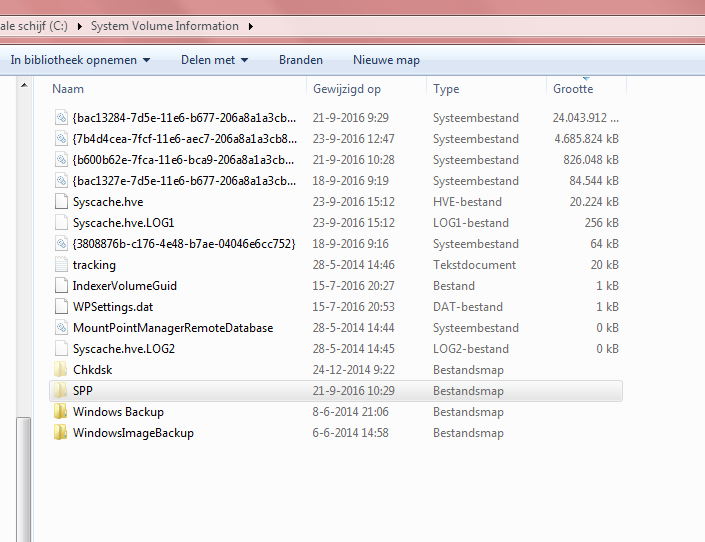Click icon of {b600b62e-7fca system file
705x542 pixels.
61,160
